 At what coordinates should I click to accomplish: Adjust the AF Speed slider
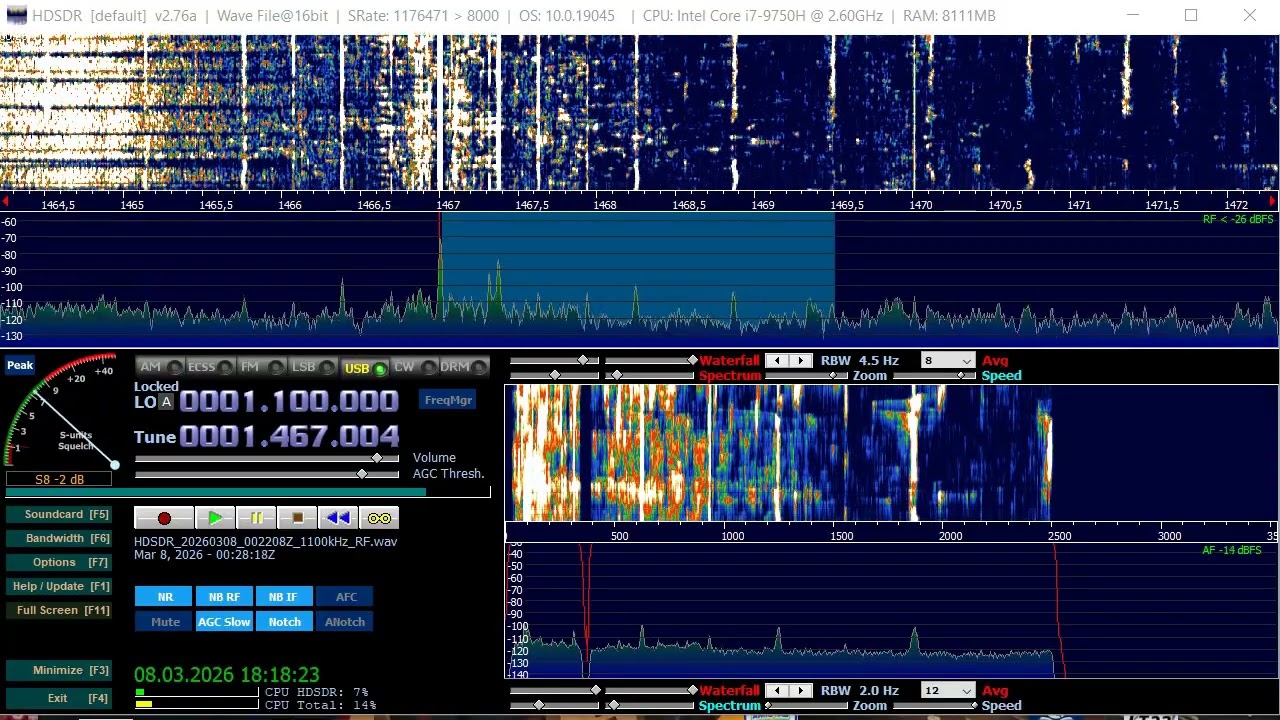tap(935, 705)
